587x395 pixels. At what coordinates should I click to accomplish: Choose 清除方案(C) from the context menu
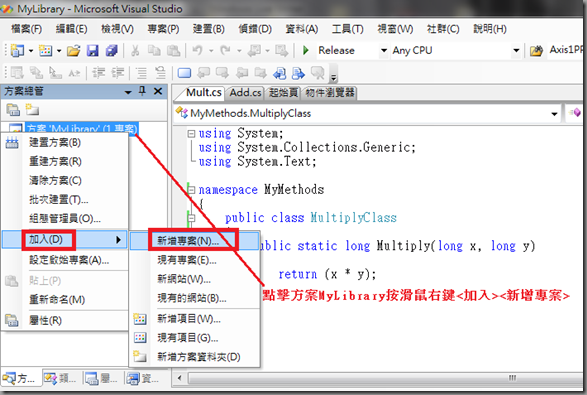65,180
